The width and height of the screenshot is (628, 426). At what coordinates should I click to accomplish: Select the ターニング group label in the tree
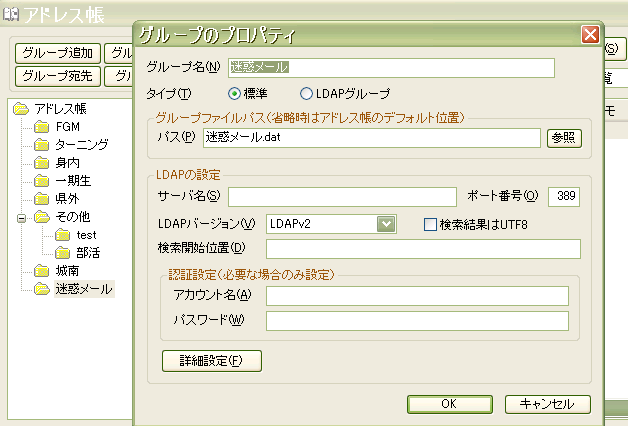coord(82,145)
